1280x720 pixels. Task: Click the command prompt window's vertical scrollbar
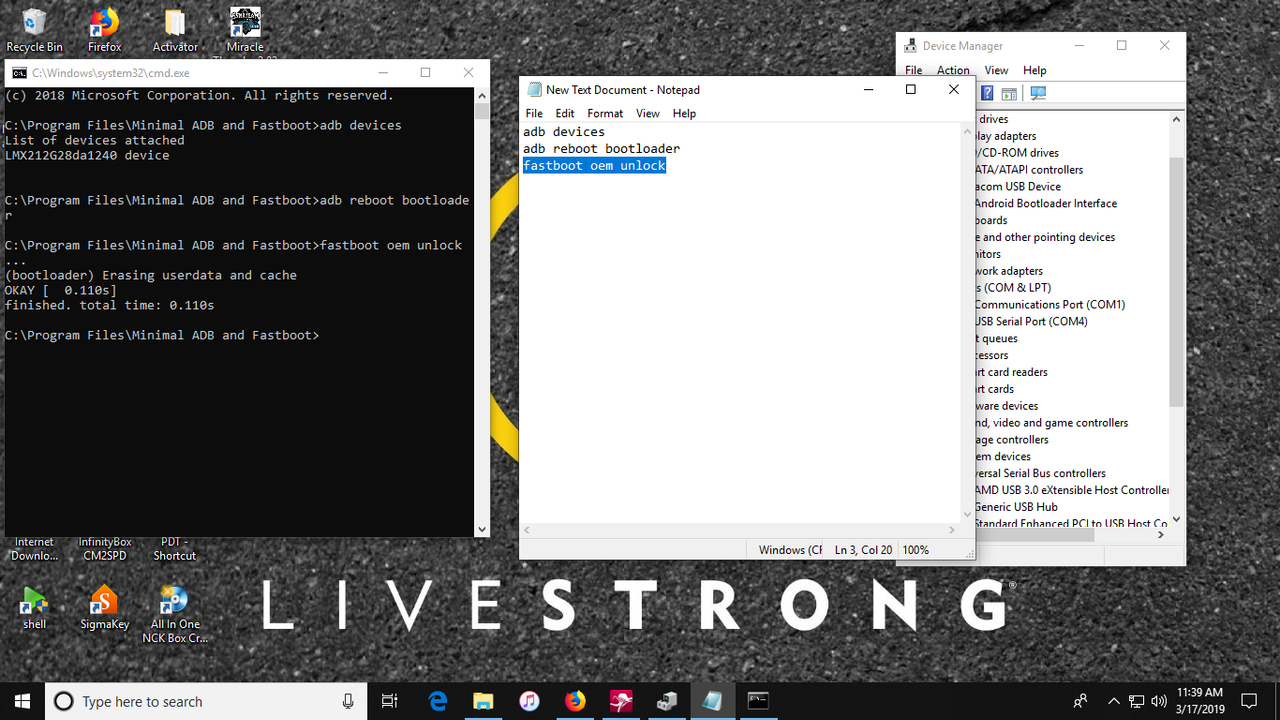482,300
